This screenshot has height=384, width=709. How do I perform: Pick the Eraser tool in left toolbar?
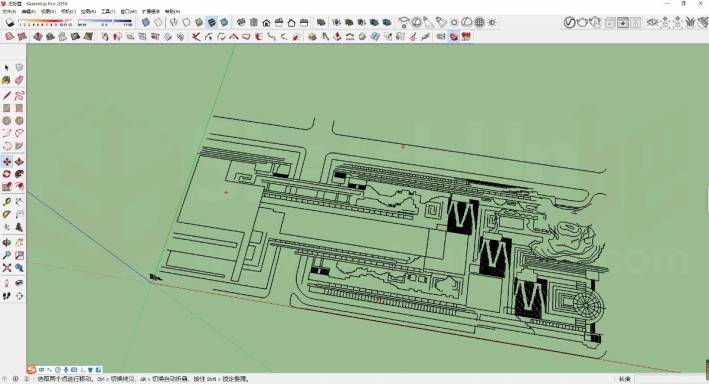[19, 81]
